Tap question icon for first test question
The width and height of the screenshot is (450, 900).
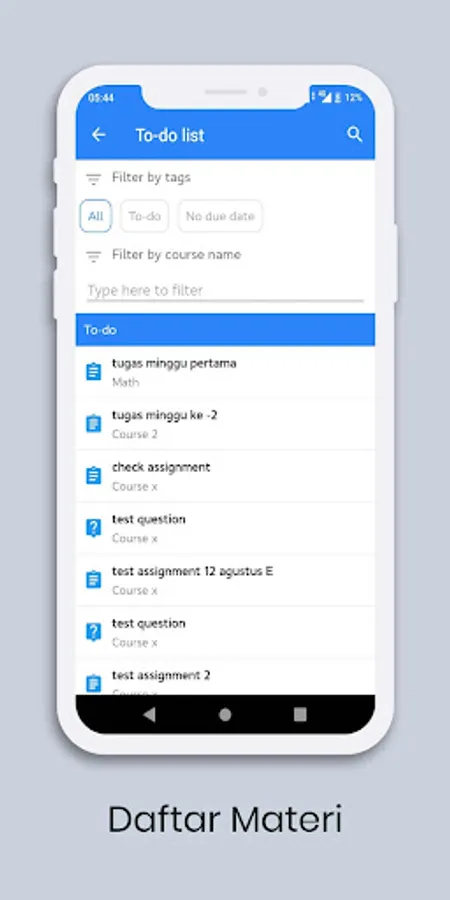(x=94, y=528)
